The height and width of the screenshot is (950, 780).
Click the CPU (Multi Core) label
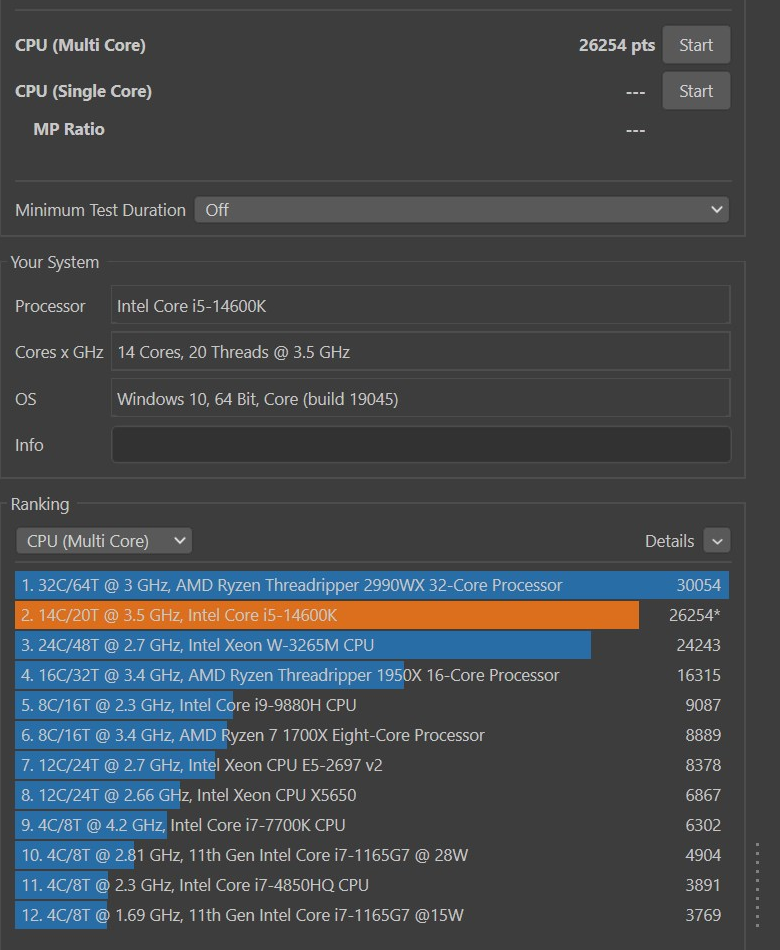(x=80, y=45)
